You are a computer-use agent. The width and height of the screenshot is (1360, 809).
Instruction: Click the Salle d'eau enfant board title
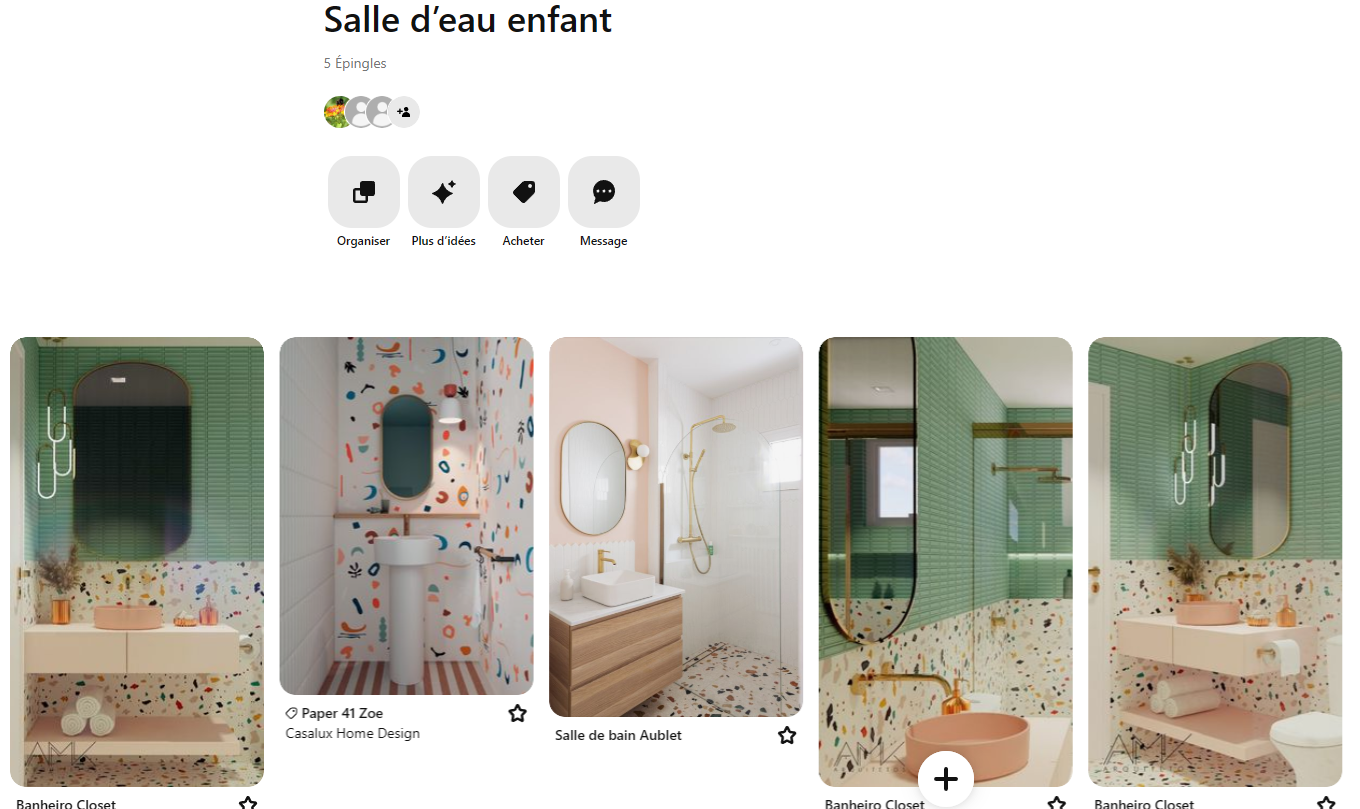pos(468,19)
